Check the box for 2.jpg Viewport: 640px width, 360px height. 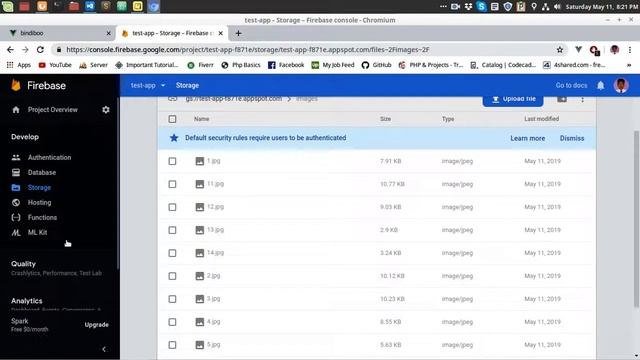click(172, 276)
